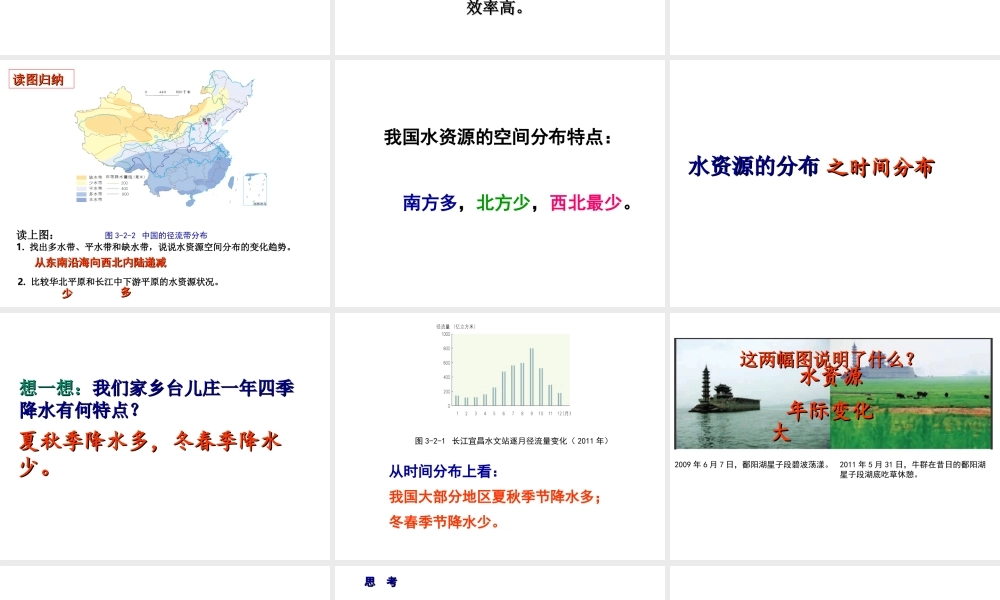Select the slide on spatial distribution of water resources
The image size is (1000, 600).
499,183
